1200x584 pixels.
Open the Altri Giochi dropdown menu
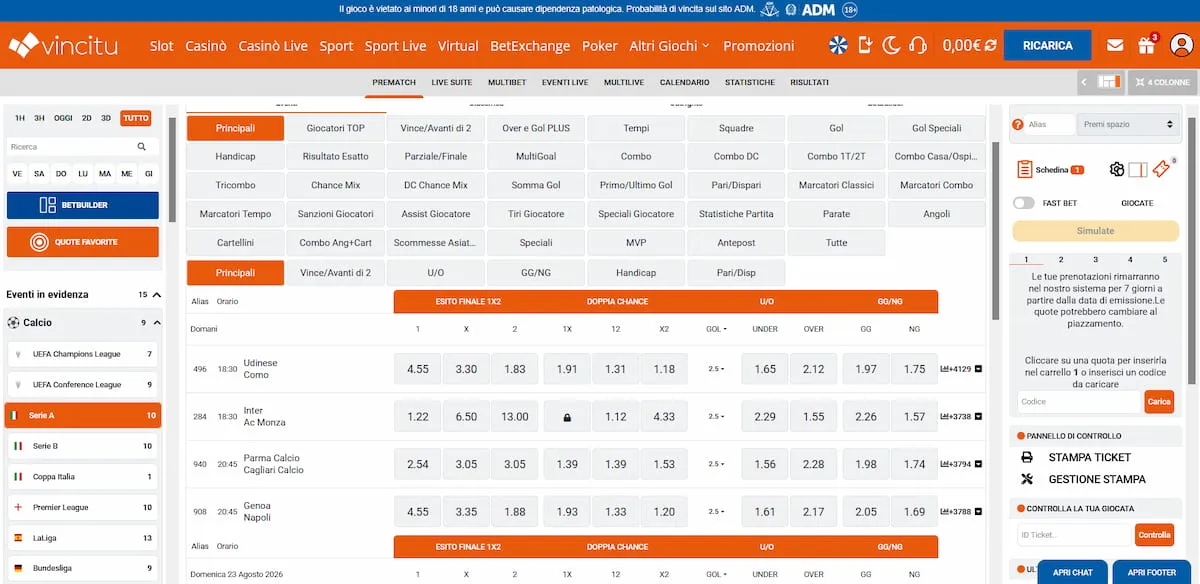[x=669, y=46]
